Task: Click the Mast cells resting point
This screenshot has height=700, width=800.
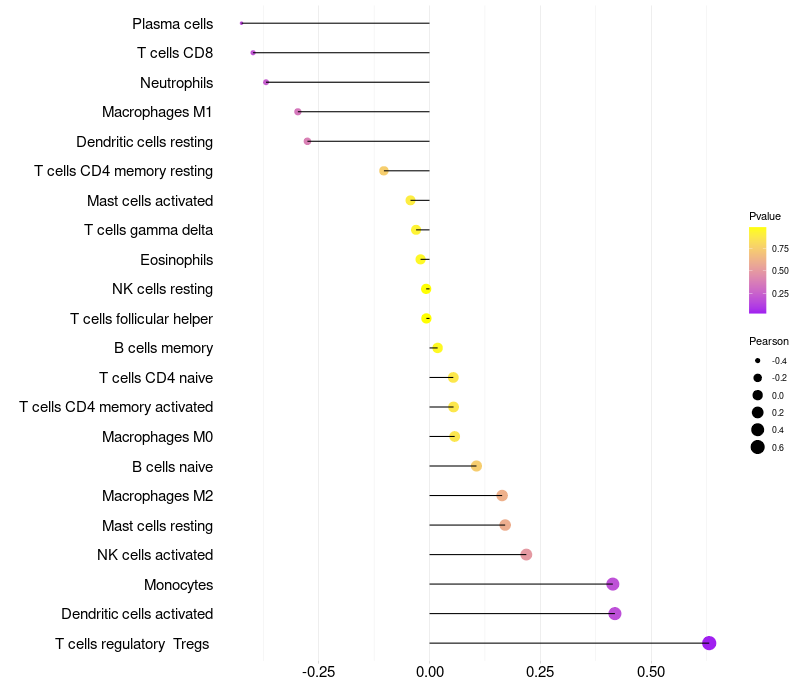Action: [505, 525]
